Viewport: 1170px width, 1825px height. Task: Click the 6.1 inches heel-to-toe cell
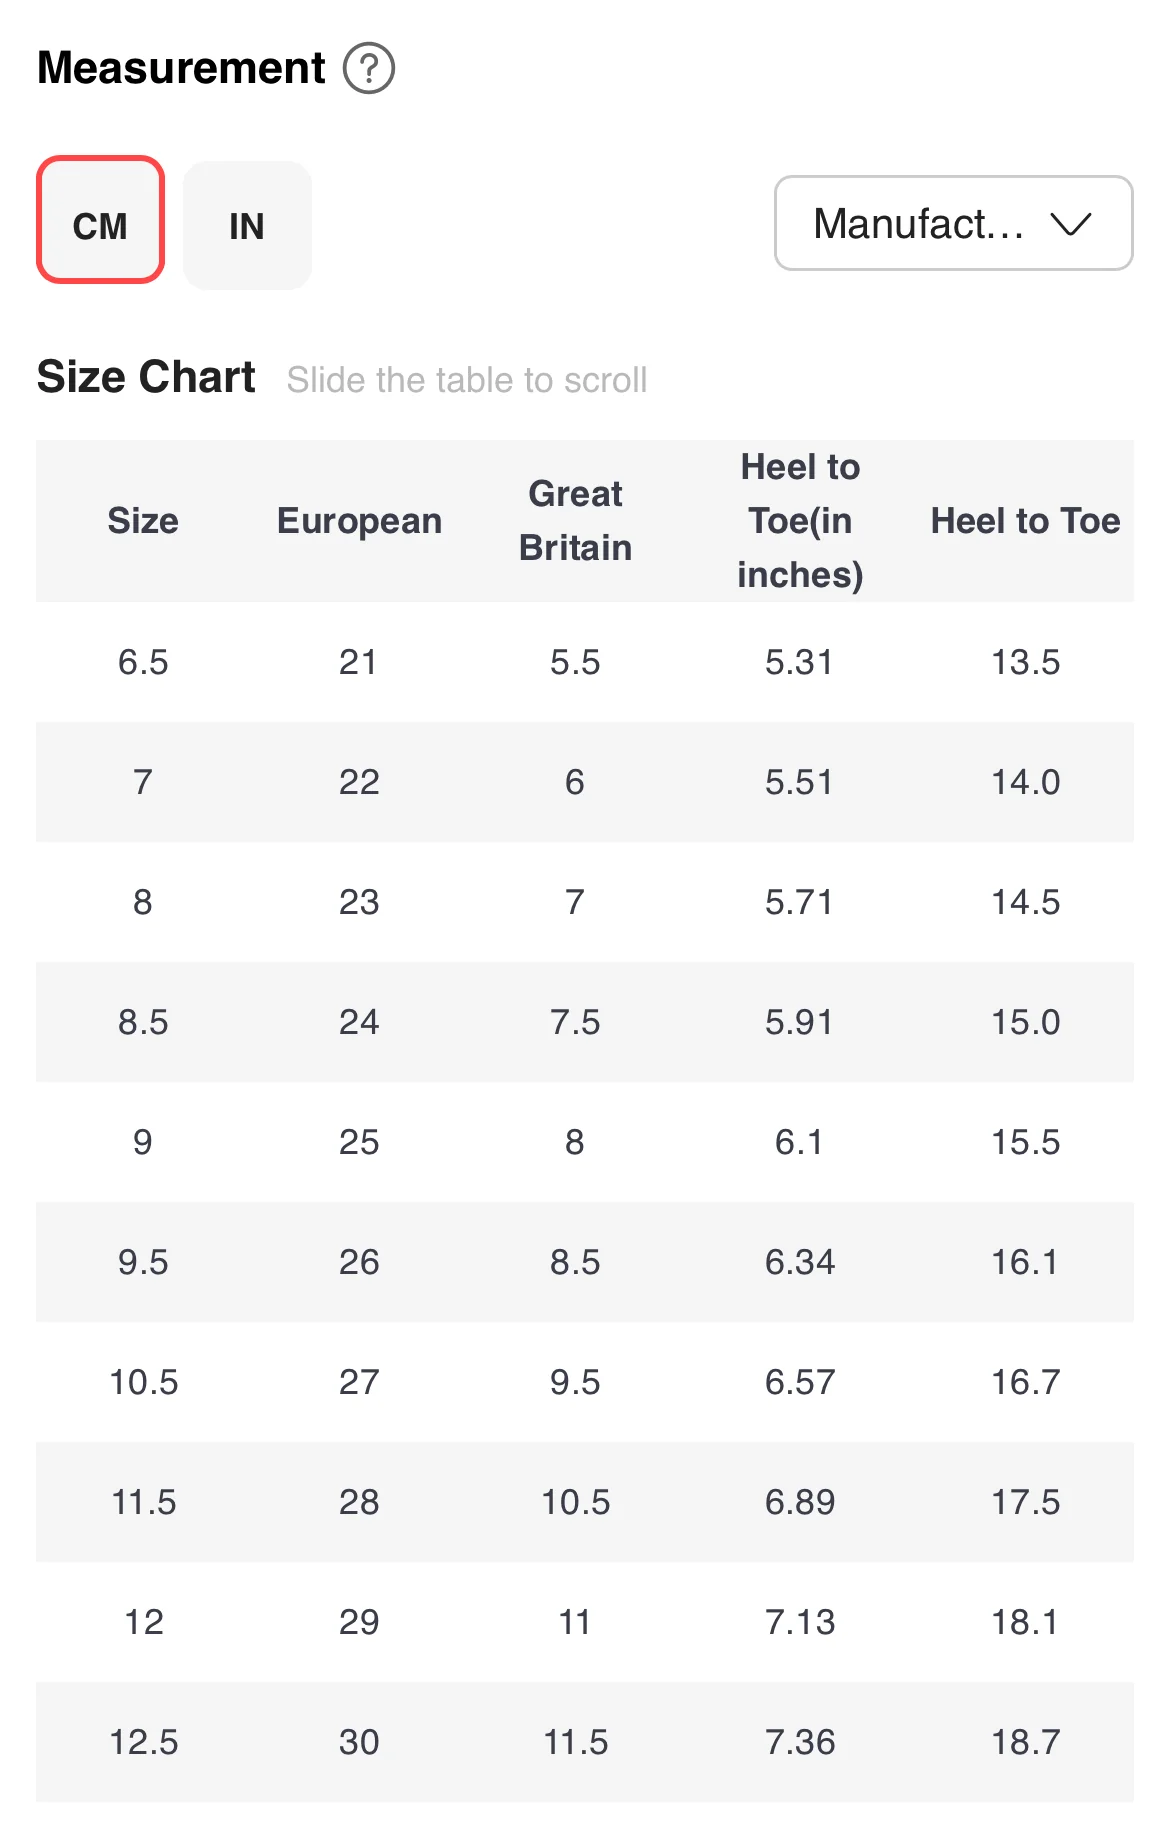799,1142
